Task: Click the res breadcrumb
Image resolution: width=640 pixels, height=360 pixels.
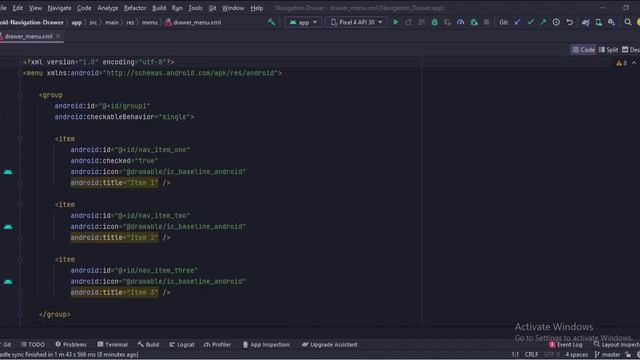Action: click(x=130, y=22)
